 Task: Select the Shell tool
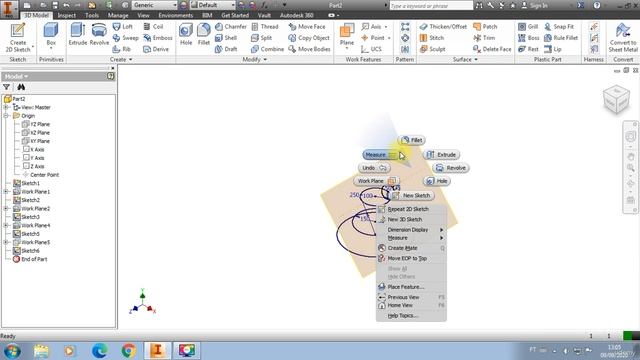point(226,38)
